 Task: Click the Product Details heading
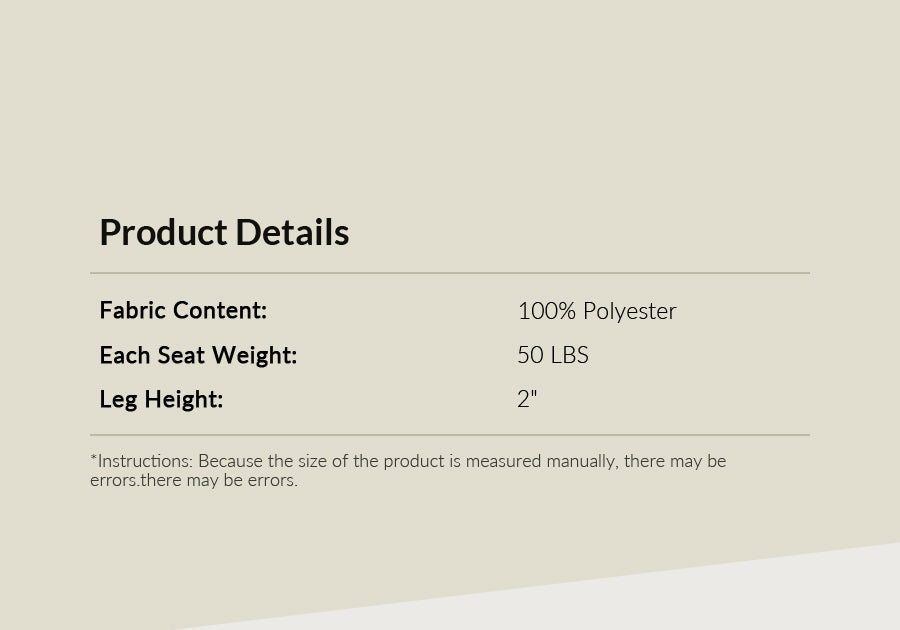pyautogui.click(x=224, y=232)
